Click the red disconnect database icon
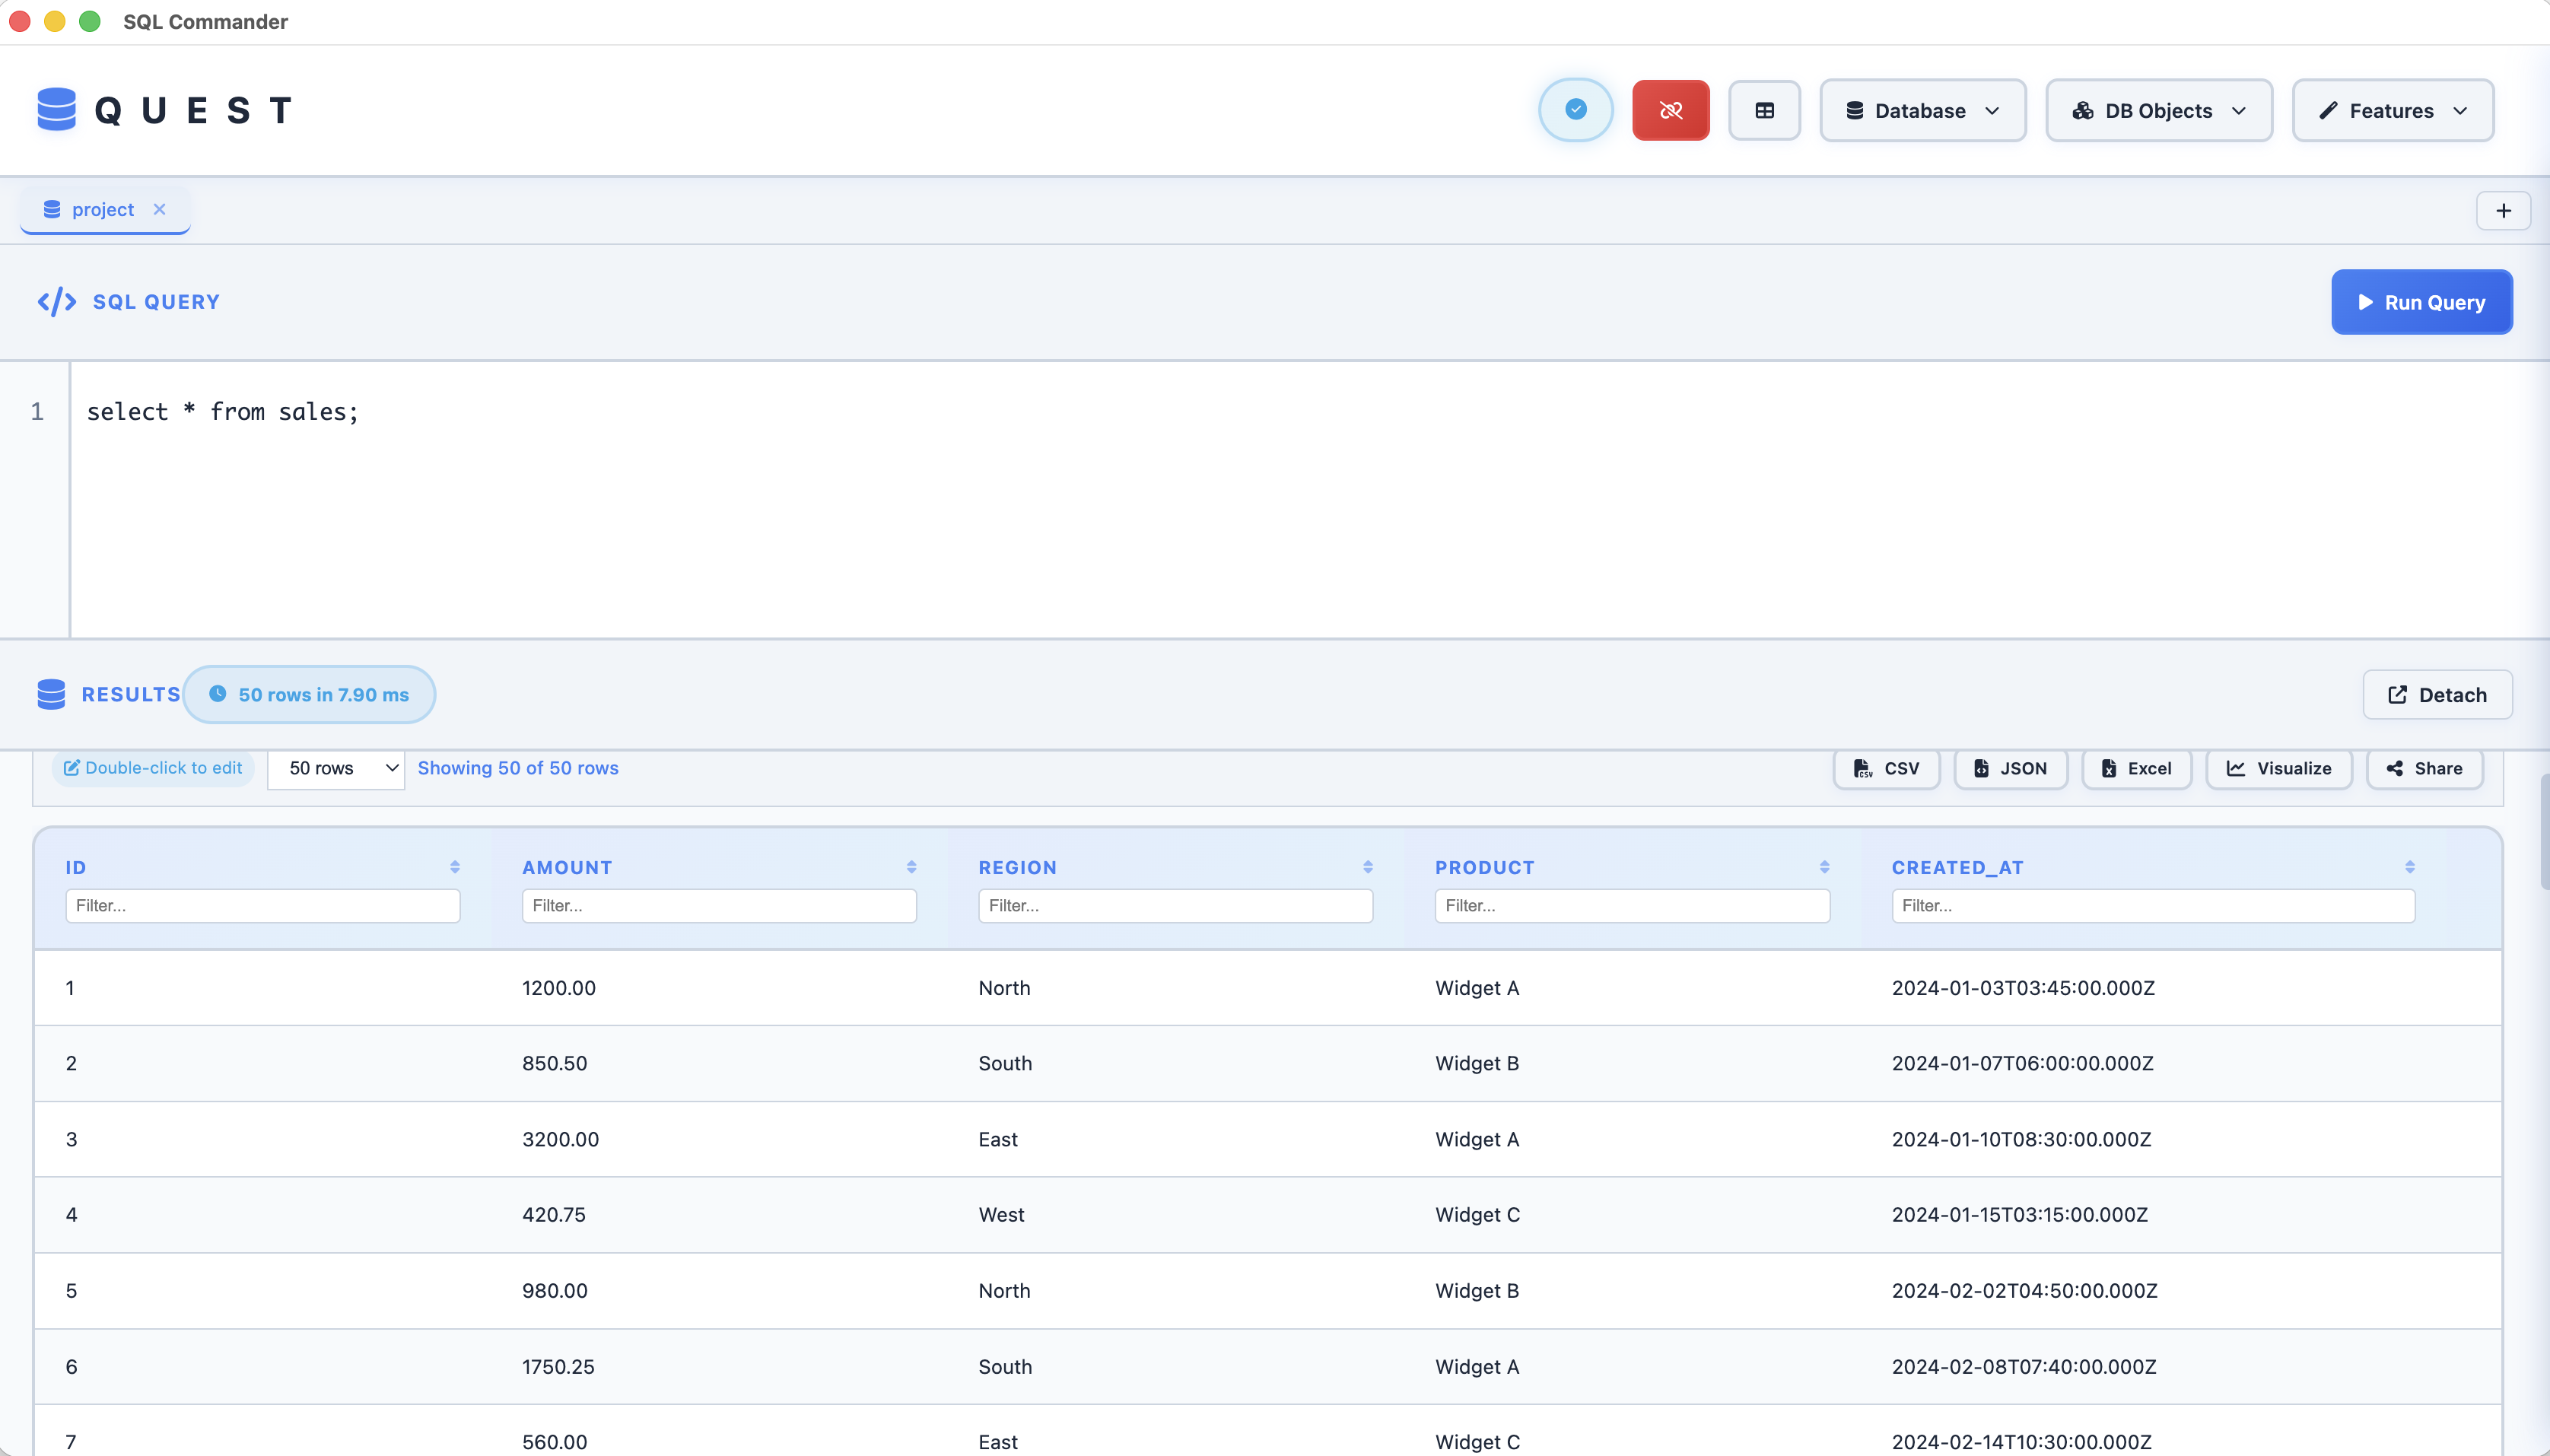Screen dimensions: 2550x1456 pyautogui.click(x=1670, y=110)
